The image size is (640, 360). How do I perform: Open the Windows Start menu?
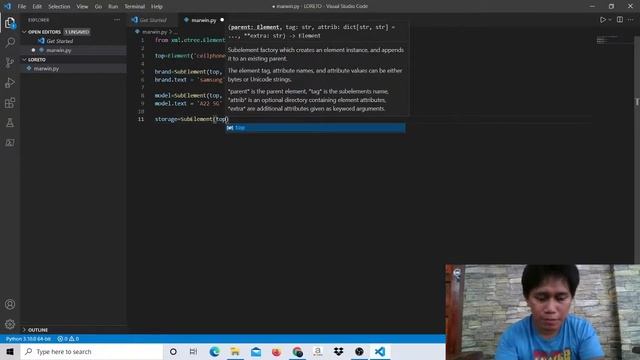(10, 351)
